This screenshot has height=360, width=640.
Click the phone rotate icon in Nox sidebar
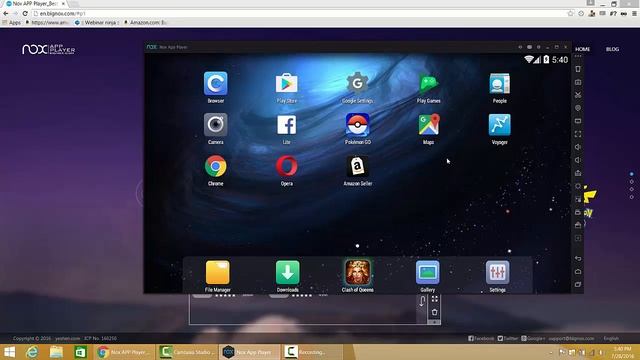point(578,69)
